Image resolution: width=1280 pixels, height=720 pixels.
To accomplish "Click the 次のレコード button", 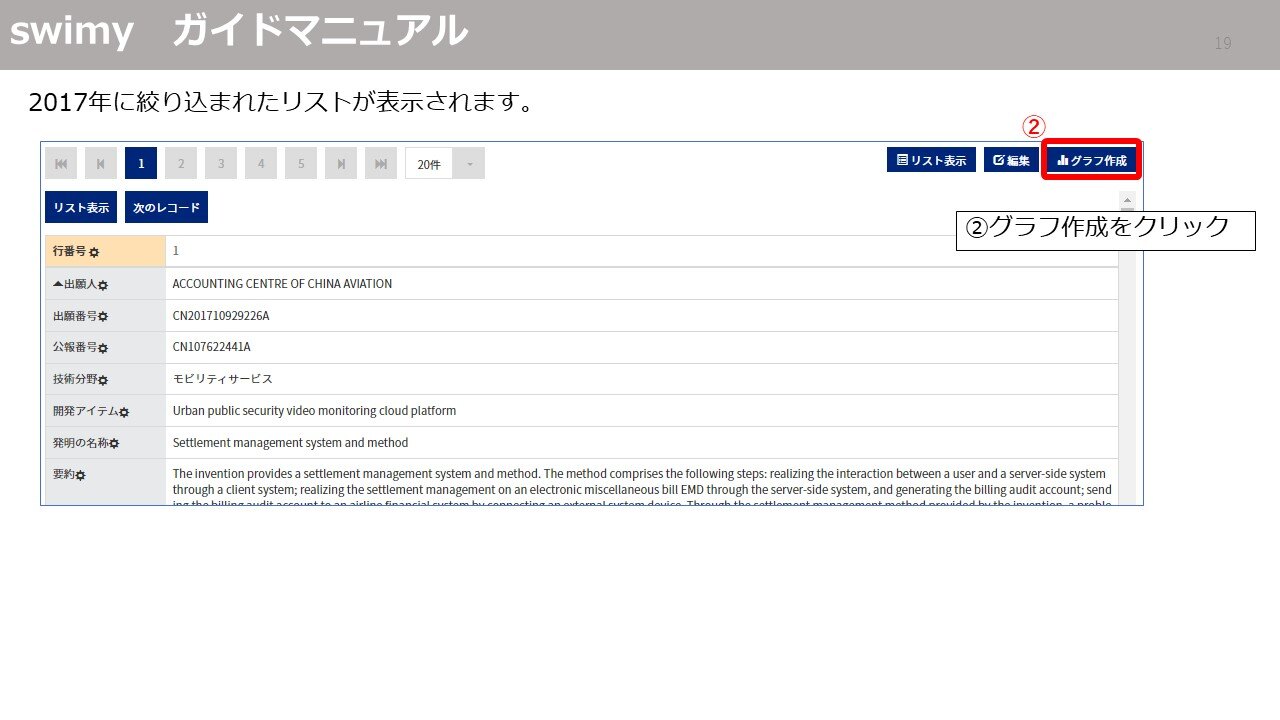I will [167, 207].
